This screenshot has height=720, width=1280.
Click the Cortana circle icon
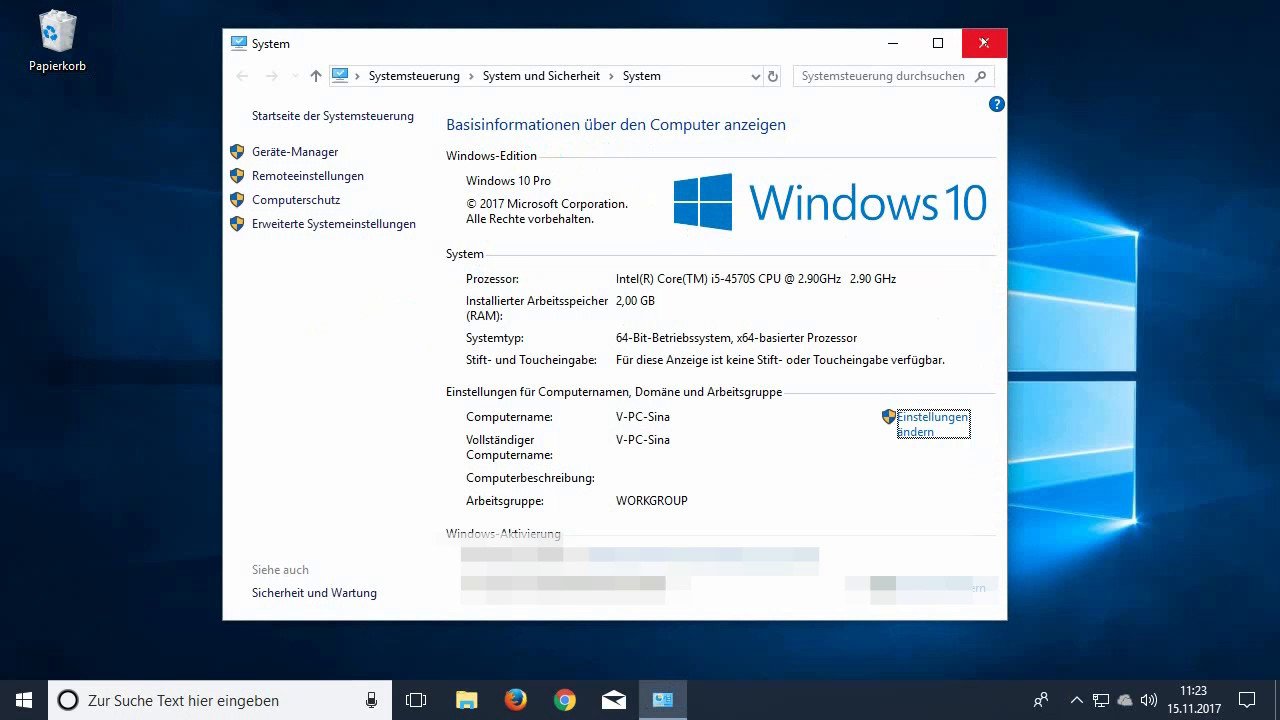tap(68, 700)
